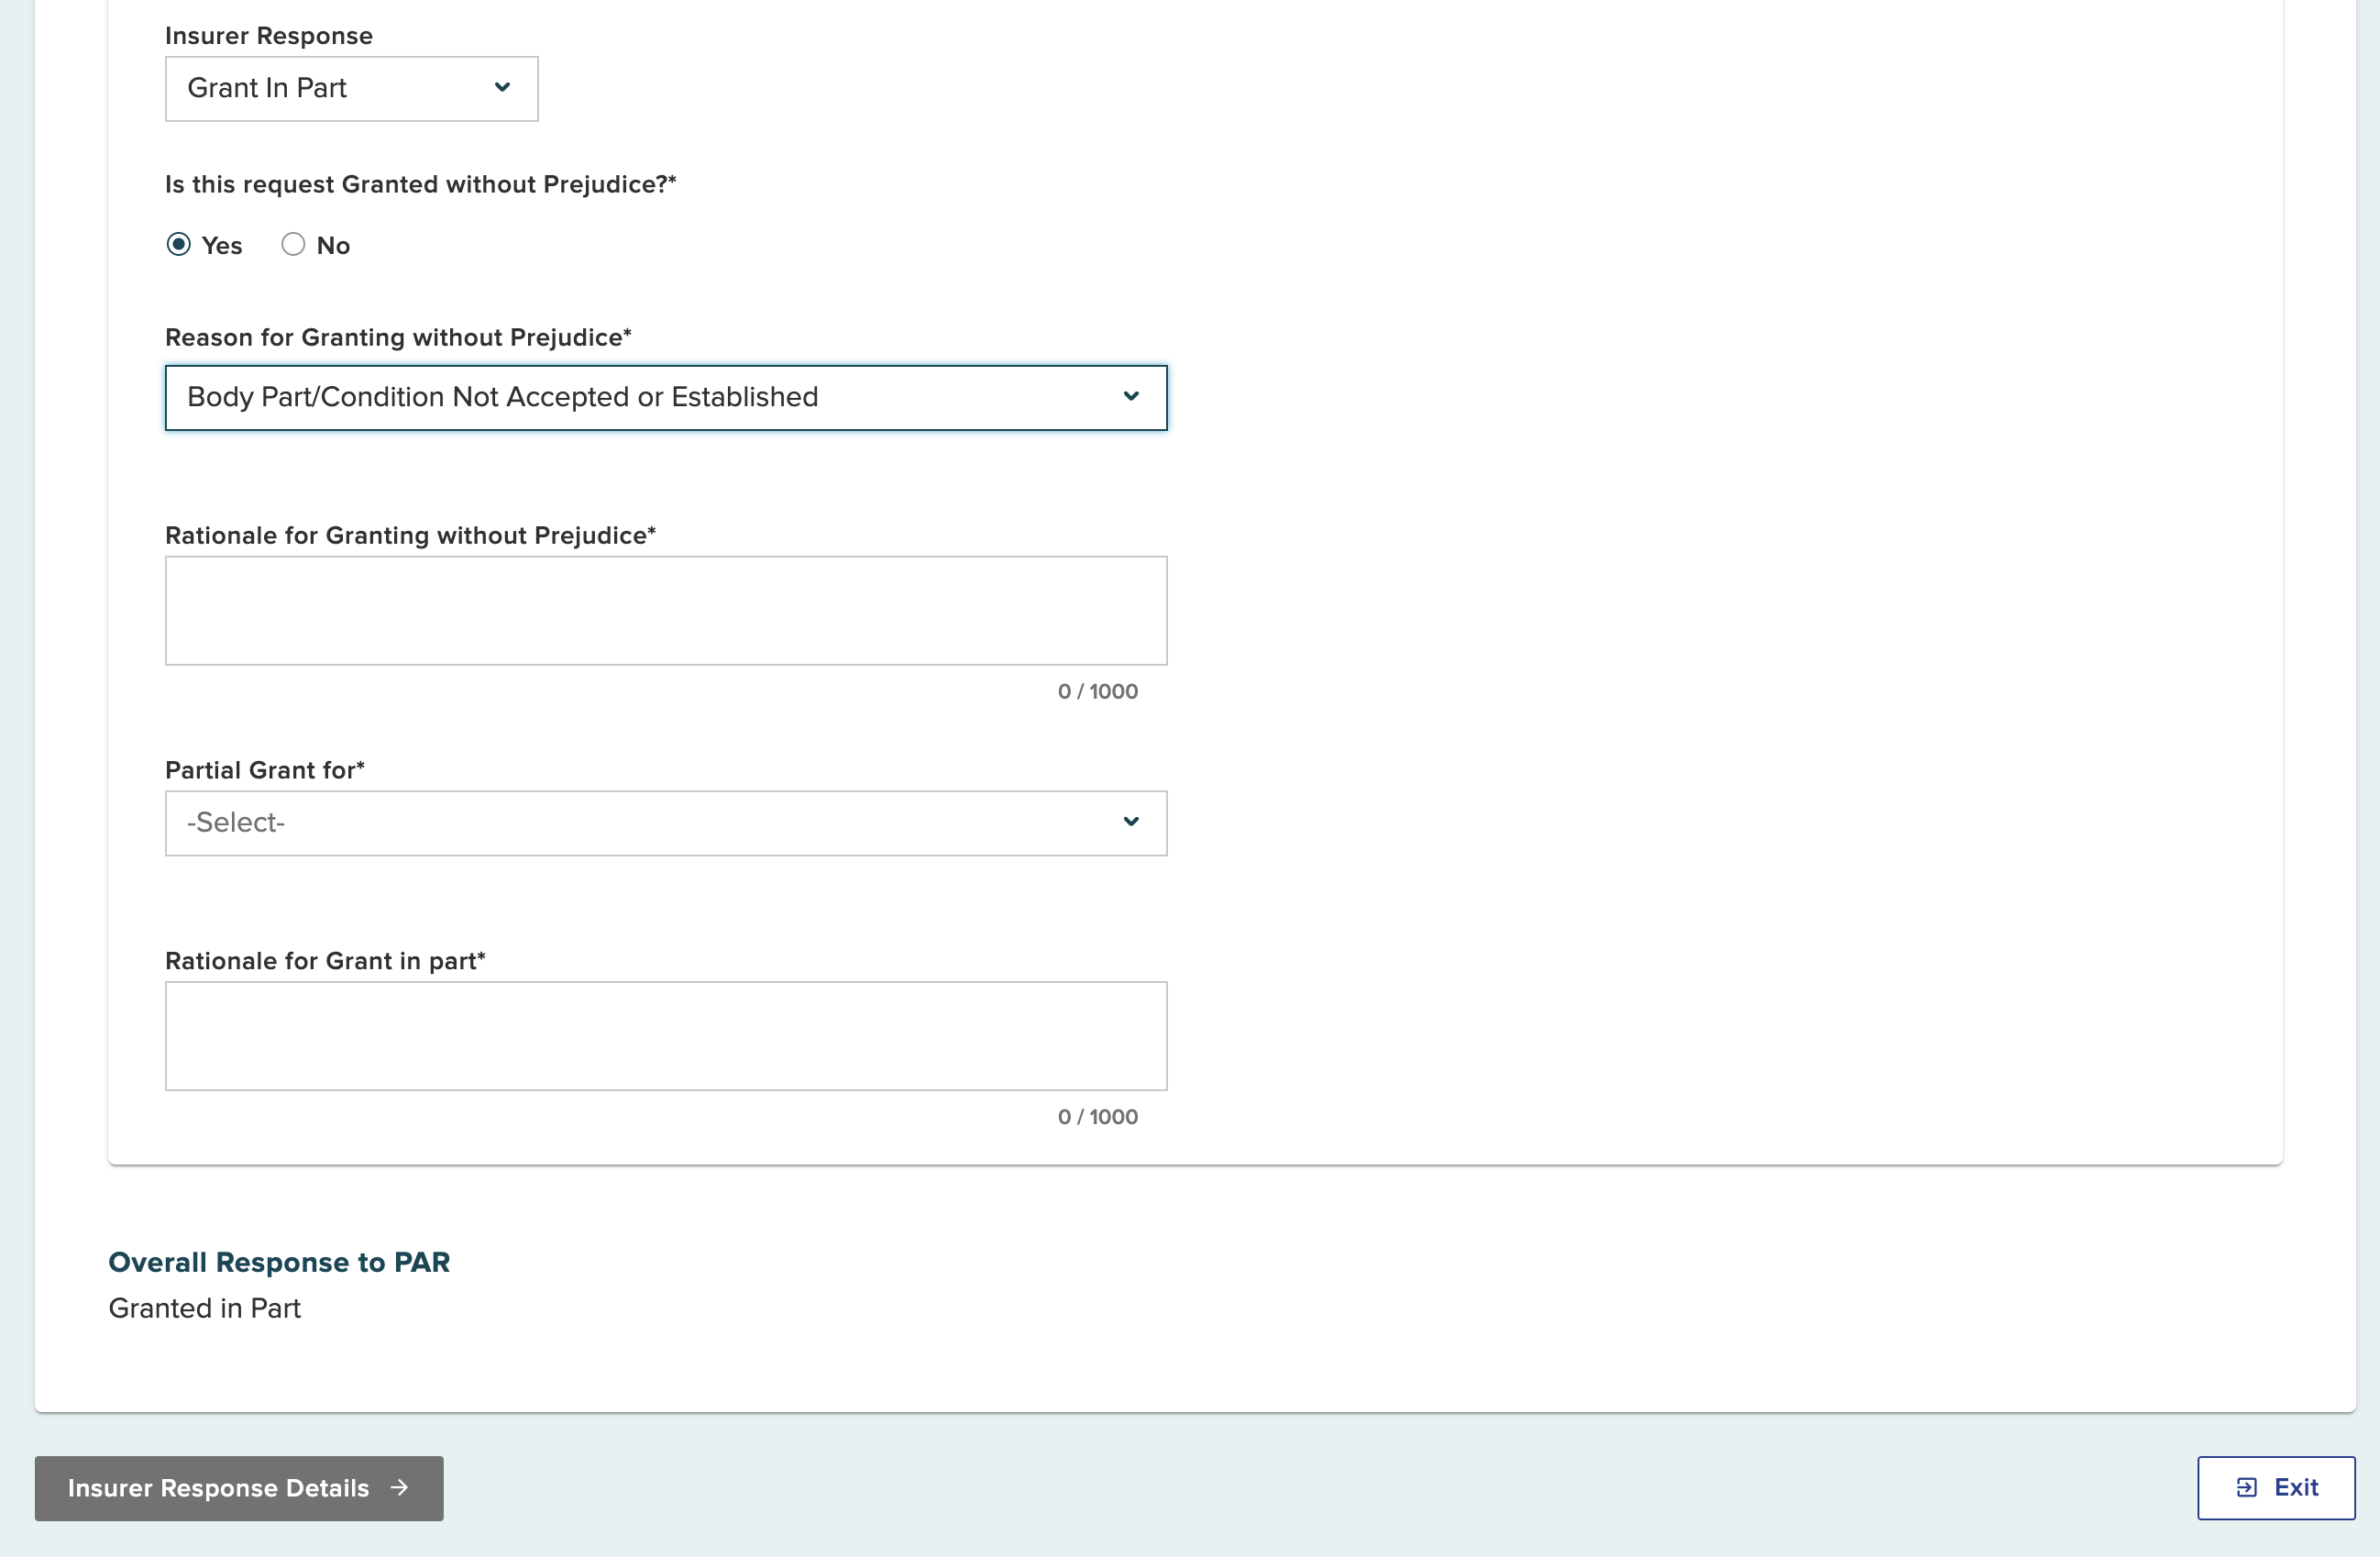Click the chevron on Partial Grant for dropdown
The width and height of the screenshot is (2380, 1557).
(x=1130, y=822)
